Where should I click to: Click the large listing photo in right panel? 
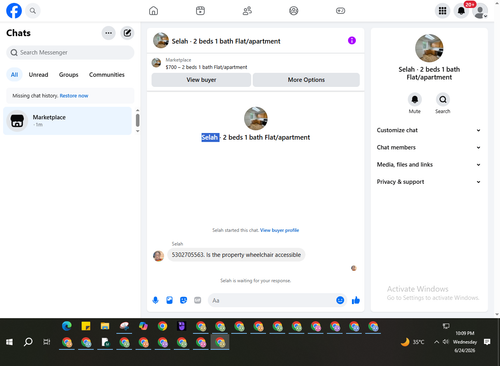point(429,48)
